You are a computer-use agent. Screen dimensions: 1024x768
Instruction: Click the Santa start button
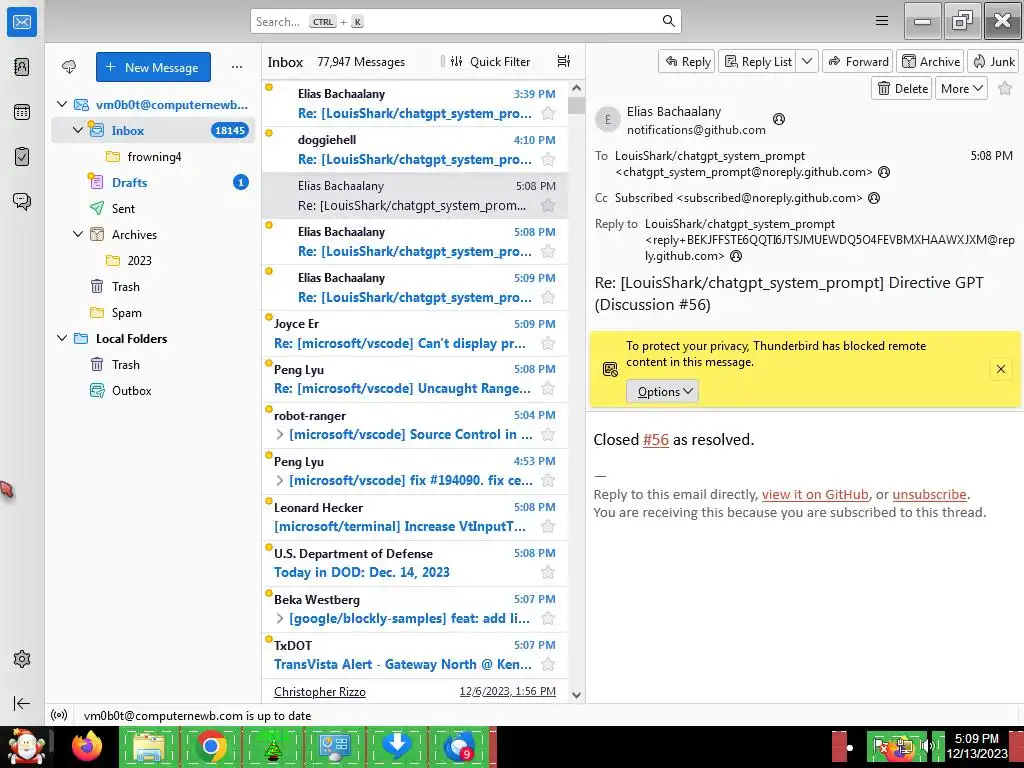[26, 746]
